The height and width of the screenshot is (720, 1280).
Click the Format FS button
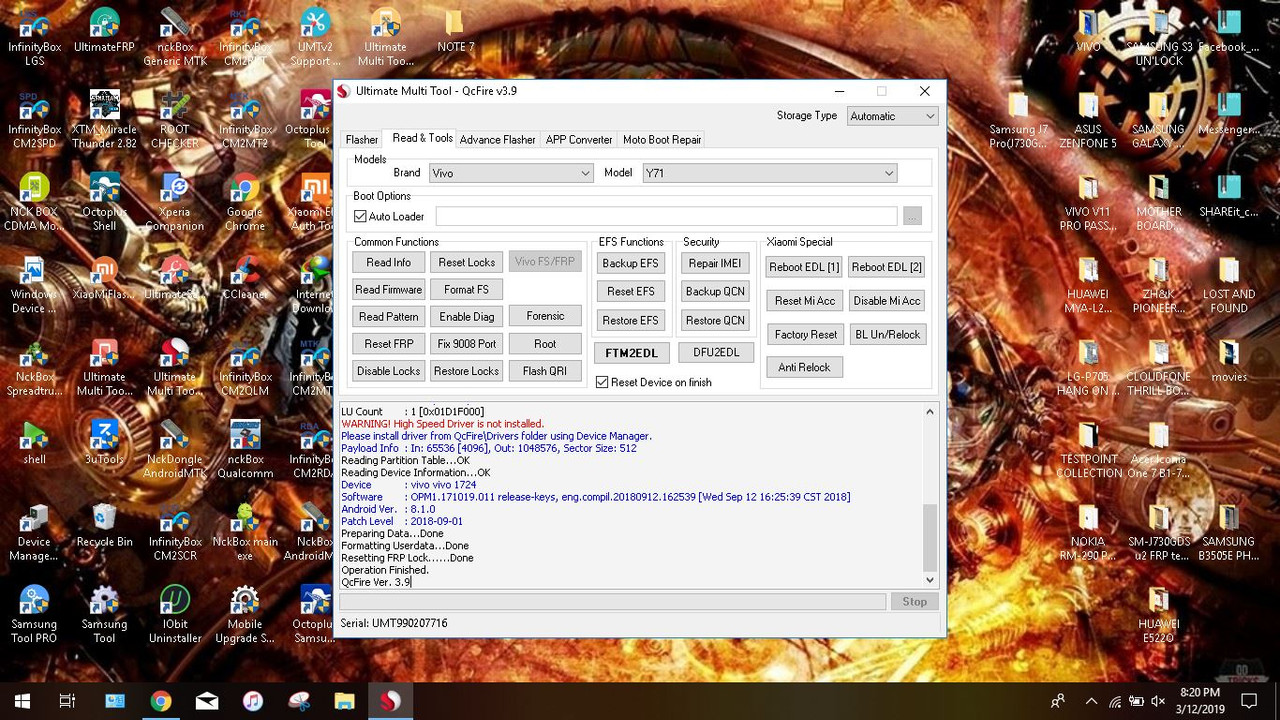point(466,290)
